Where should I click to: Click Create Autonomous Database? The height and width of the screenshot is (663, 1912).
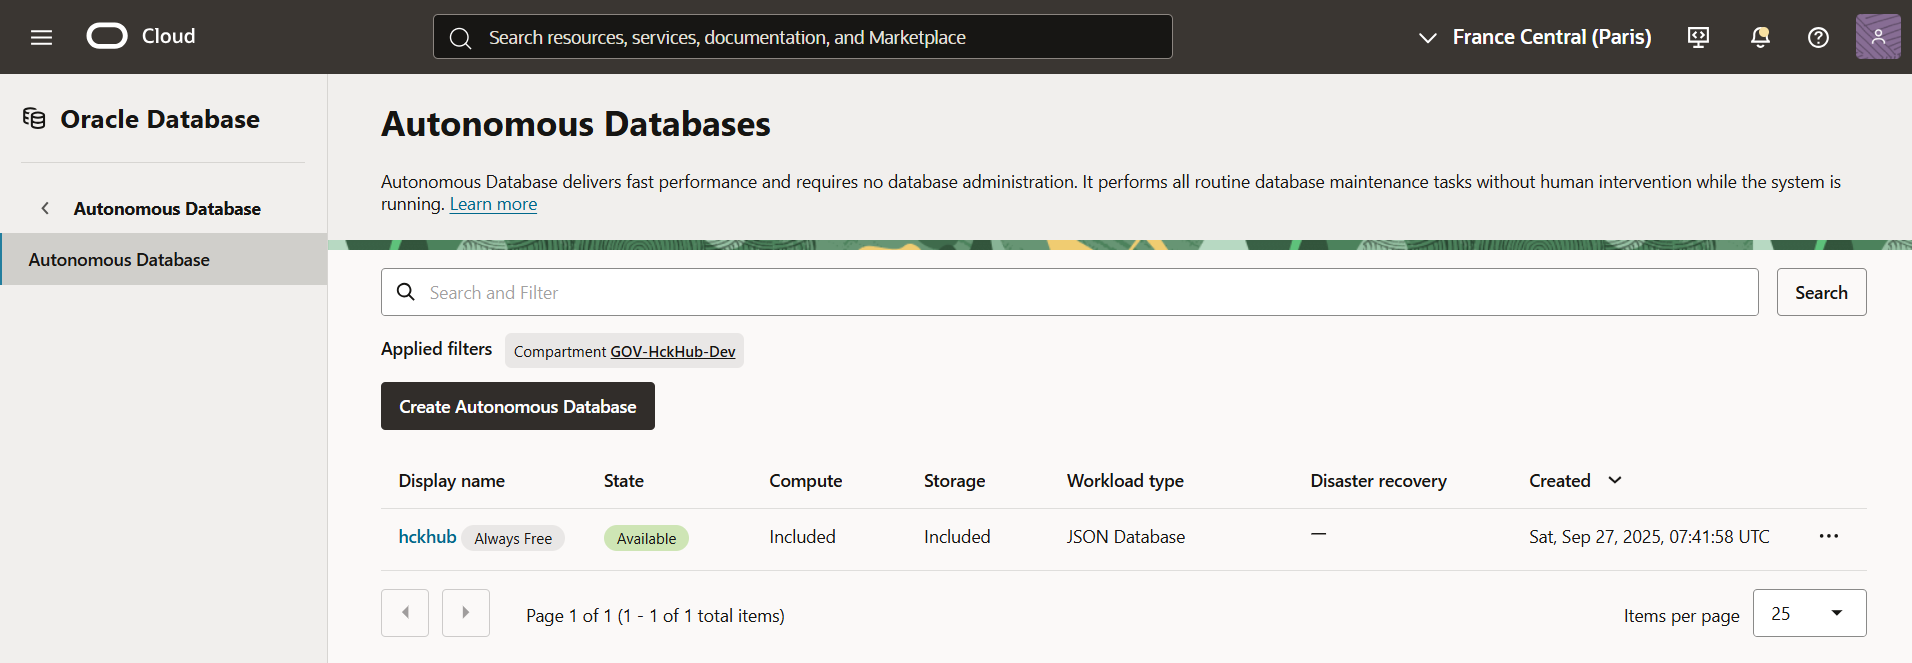tap(518, 406)
